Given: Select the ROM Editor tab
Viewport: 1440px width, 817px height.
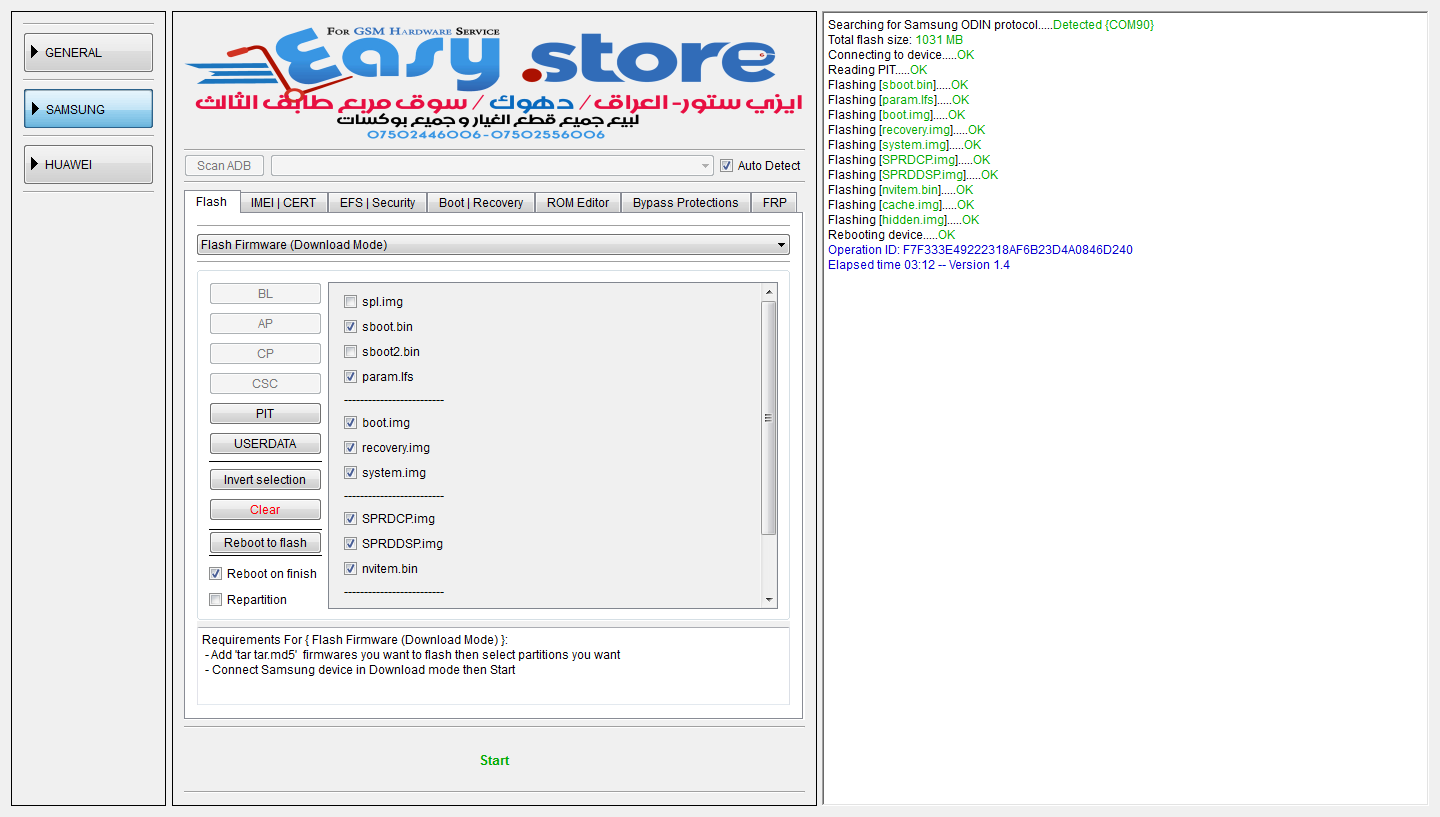Looking at the screenshot, I should (578, 203).
